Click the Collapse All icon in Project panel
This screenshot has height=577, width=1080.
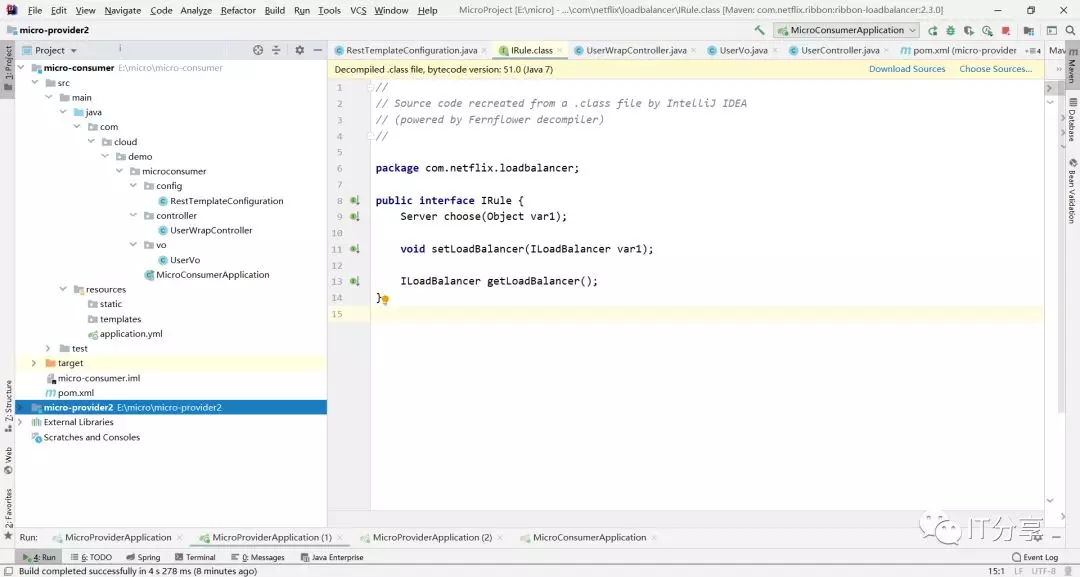pos(276,50)
